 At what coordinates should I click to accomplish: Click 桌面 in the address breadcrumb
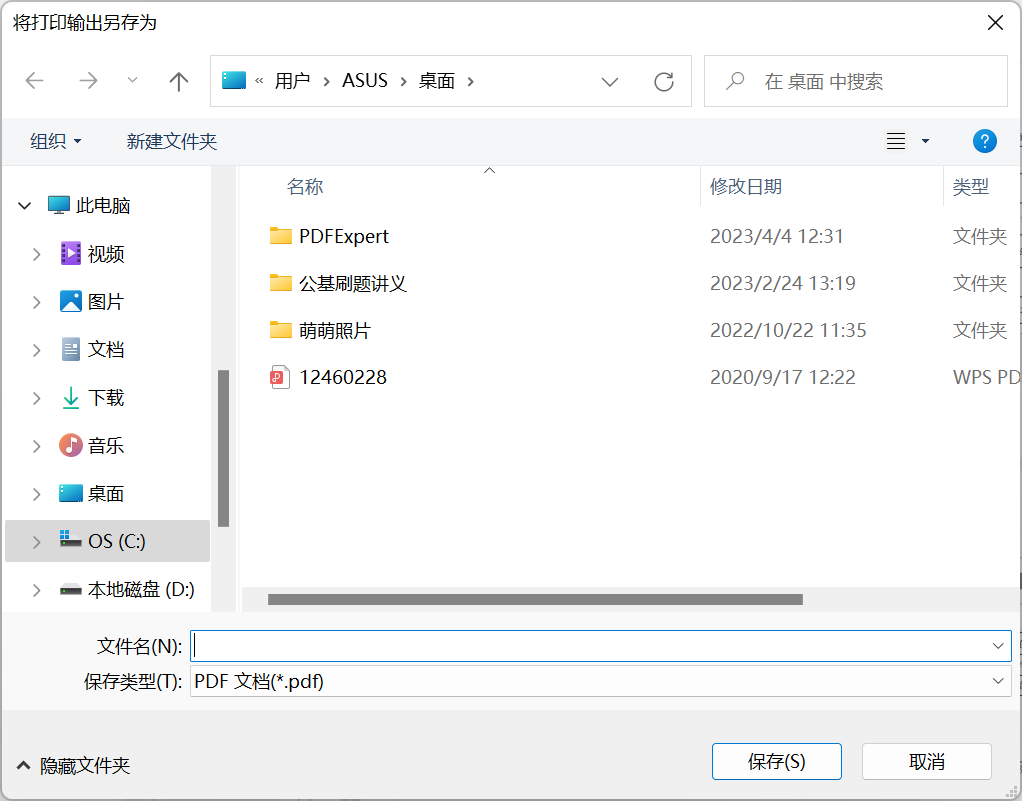(x=435, y=80)
